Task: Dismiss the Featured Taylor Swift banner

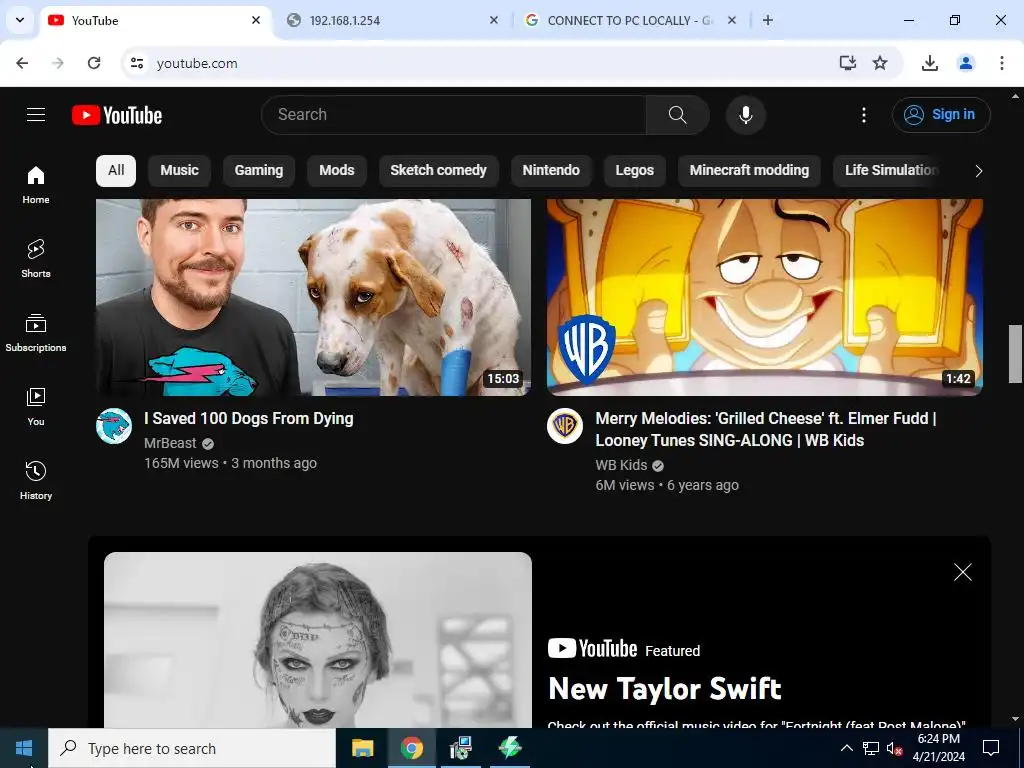Action: pos(963,572)
